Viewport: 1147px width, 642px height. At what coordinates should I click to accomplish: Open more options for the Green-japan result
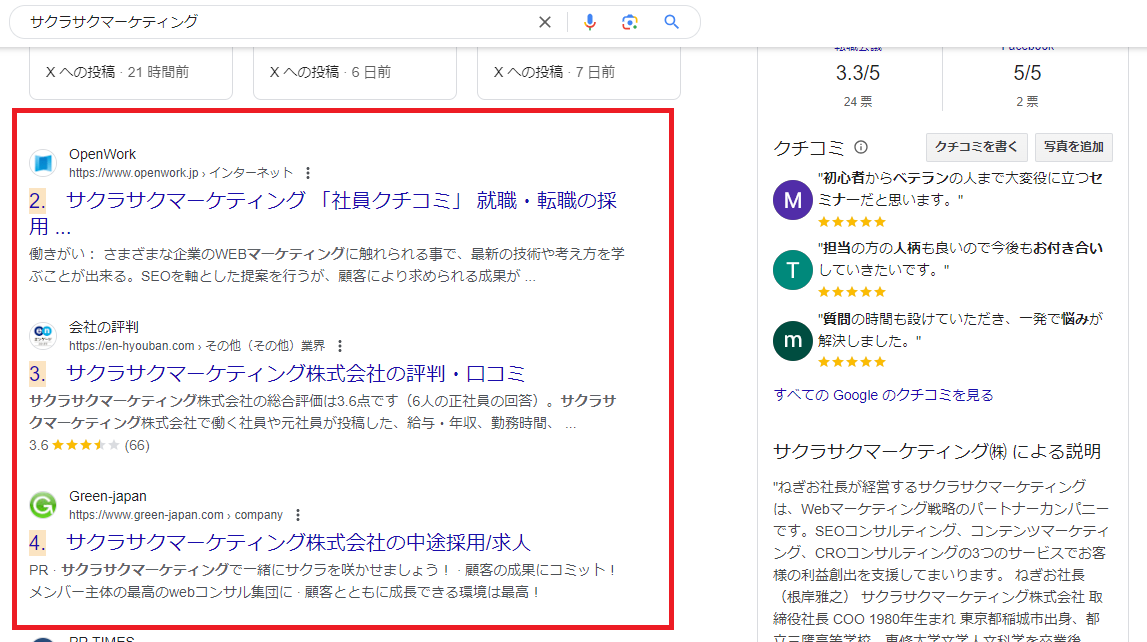pyautogui.click(x=298, y=515)
